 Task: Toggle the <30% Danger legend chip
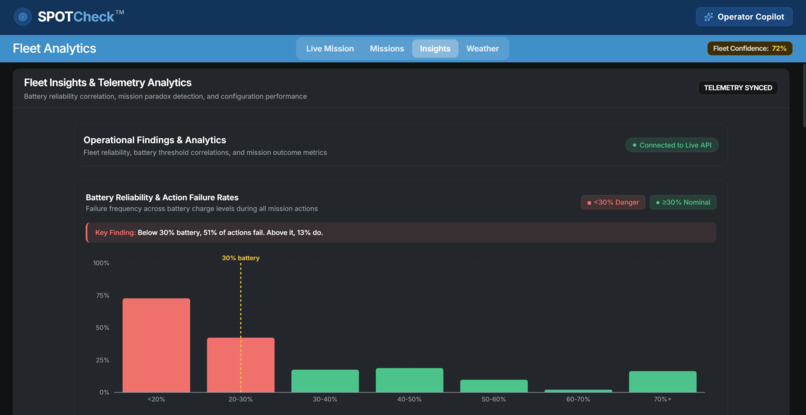(613, 203)
